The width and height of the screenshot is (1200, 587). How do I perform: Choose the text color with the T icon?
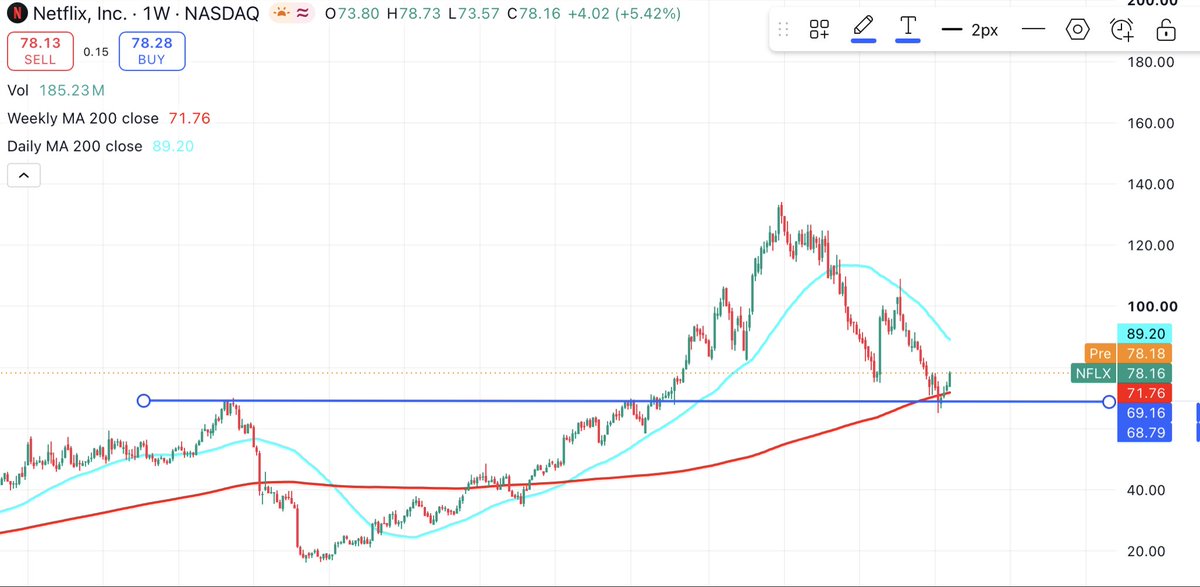coord(908,29)
